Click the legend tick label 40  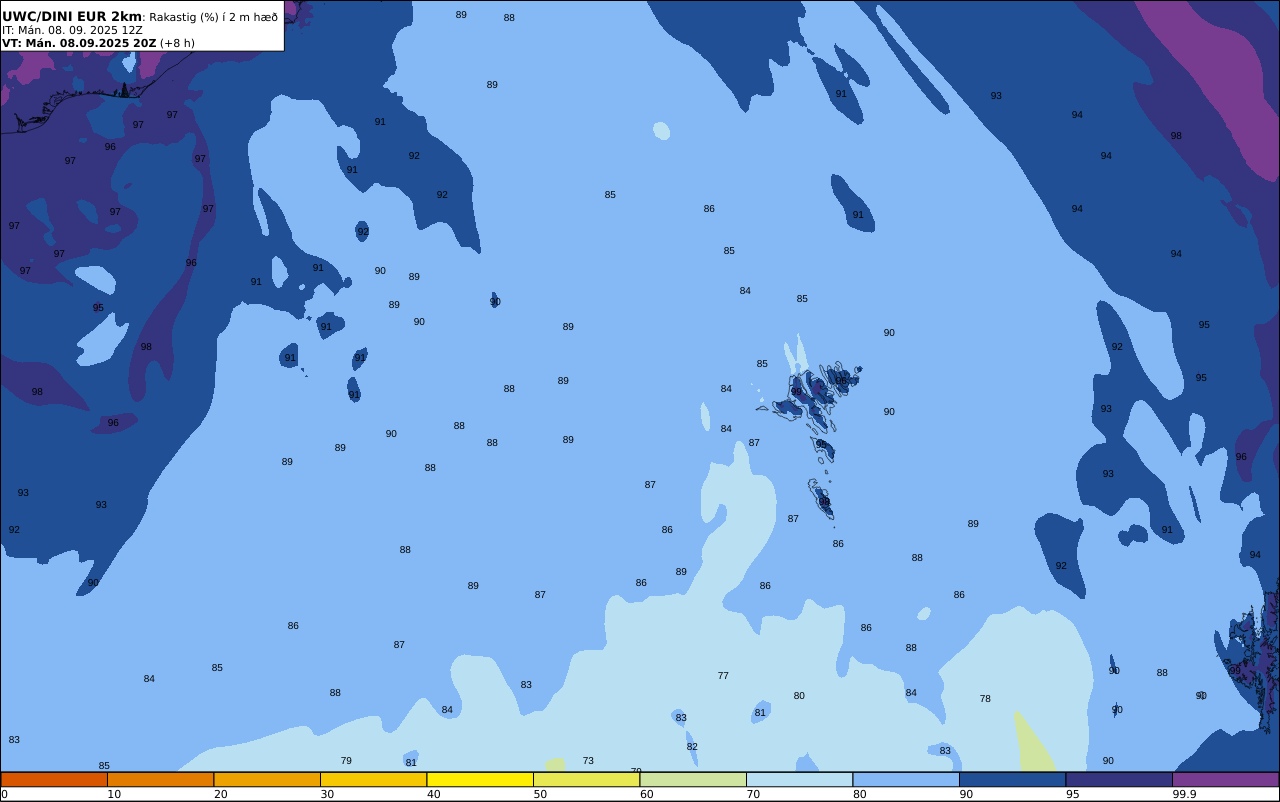(x=433, y=794)
